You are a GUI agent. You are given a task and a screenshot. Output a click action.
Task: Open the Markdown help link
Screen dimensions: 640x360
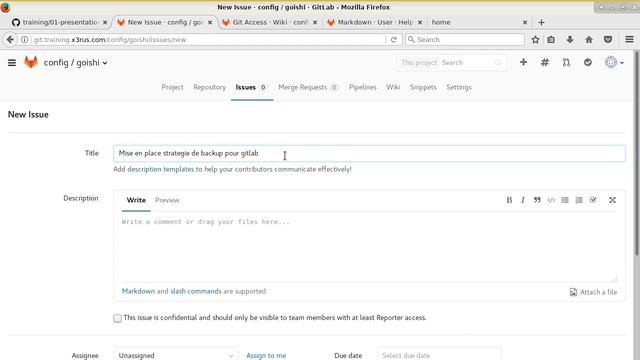(x=138, y=291)
